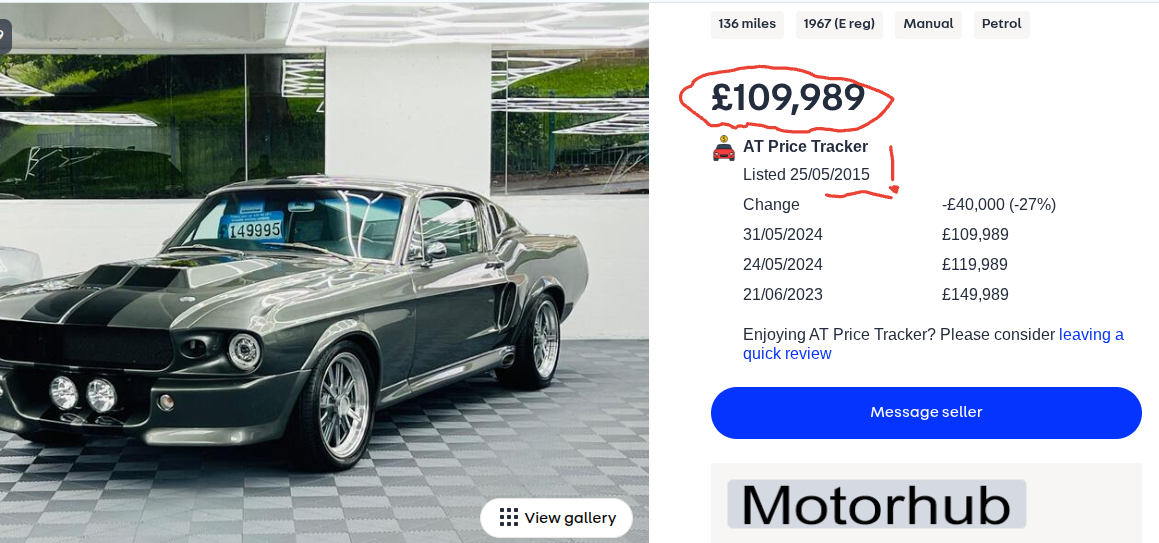Click the grid icon beside View gallery
Image resolution: width=1159 pixels, height=543 pixels.
pyautogui.click(x=509, y=517)
